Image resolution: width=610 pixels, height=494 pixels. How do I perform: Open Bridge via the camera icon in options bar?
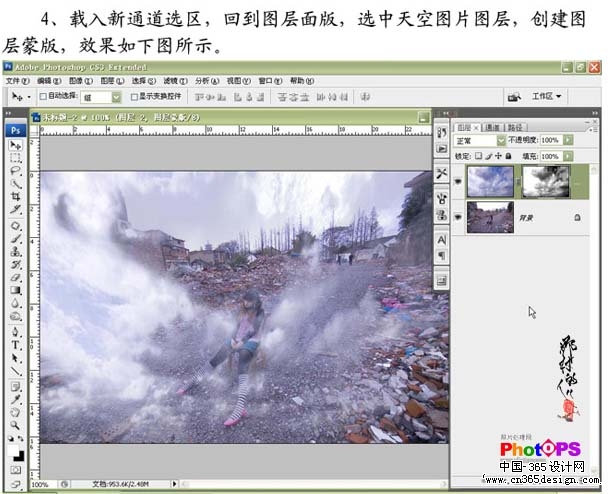(x=514, y=96)
